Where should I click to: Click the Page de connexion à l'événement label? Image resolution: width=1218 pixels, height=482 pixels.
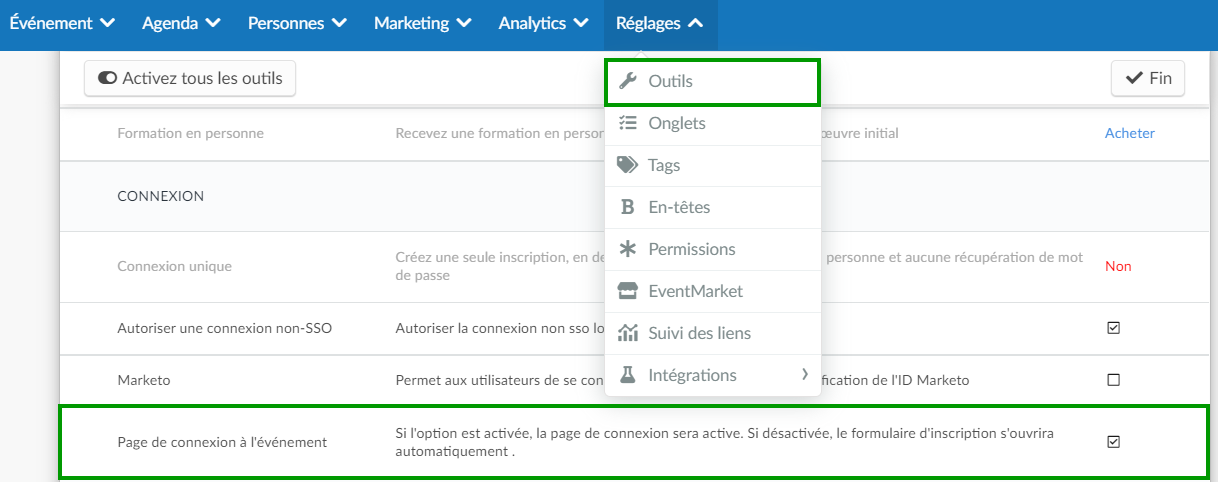222,441
